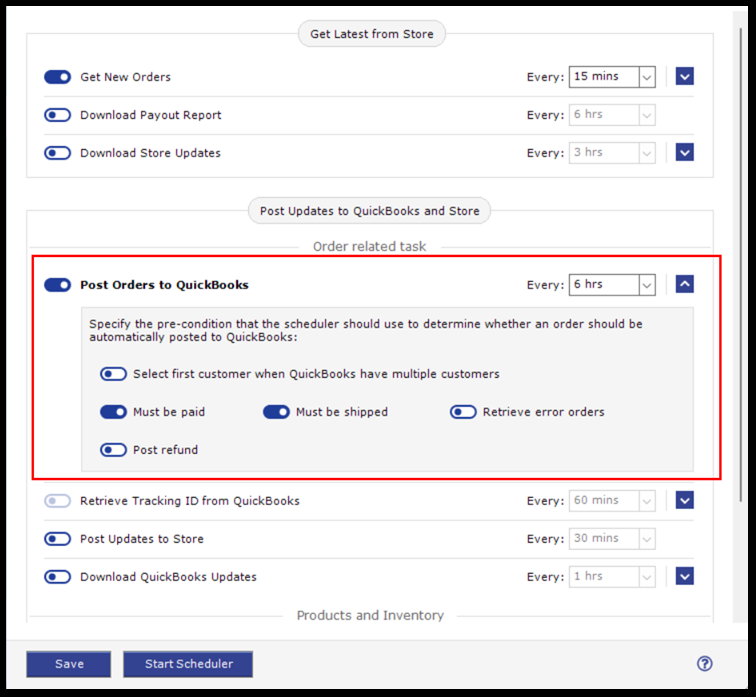Viewport: 756px width, 697px height.
Task: Open Post Orders to QuickBooks interval dropdown
Action: coord(612,285)
